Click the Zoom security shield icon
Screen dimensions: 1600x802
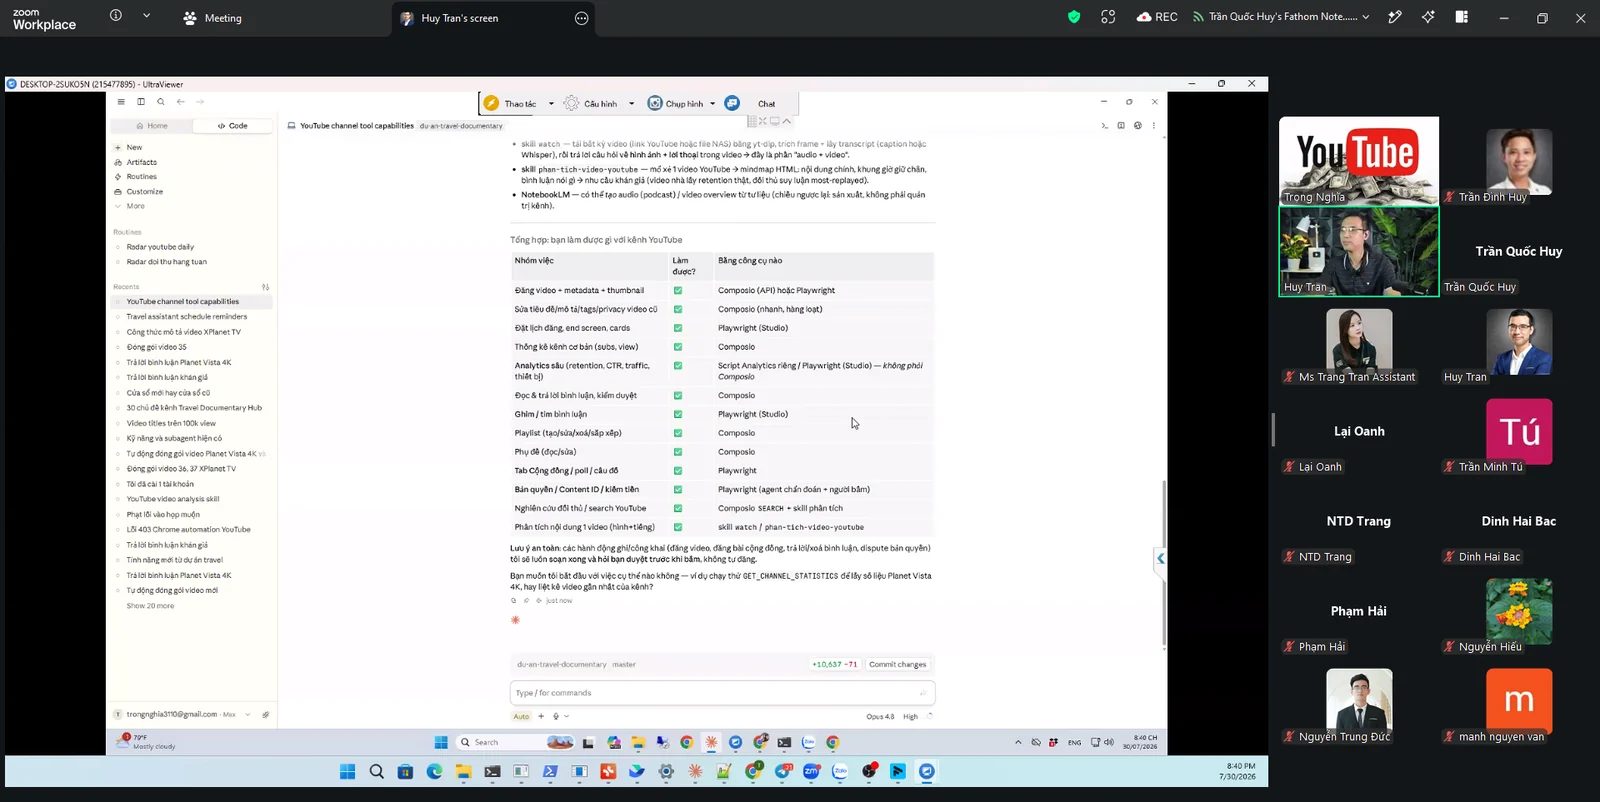coord(1074,17)
